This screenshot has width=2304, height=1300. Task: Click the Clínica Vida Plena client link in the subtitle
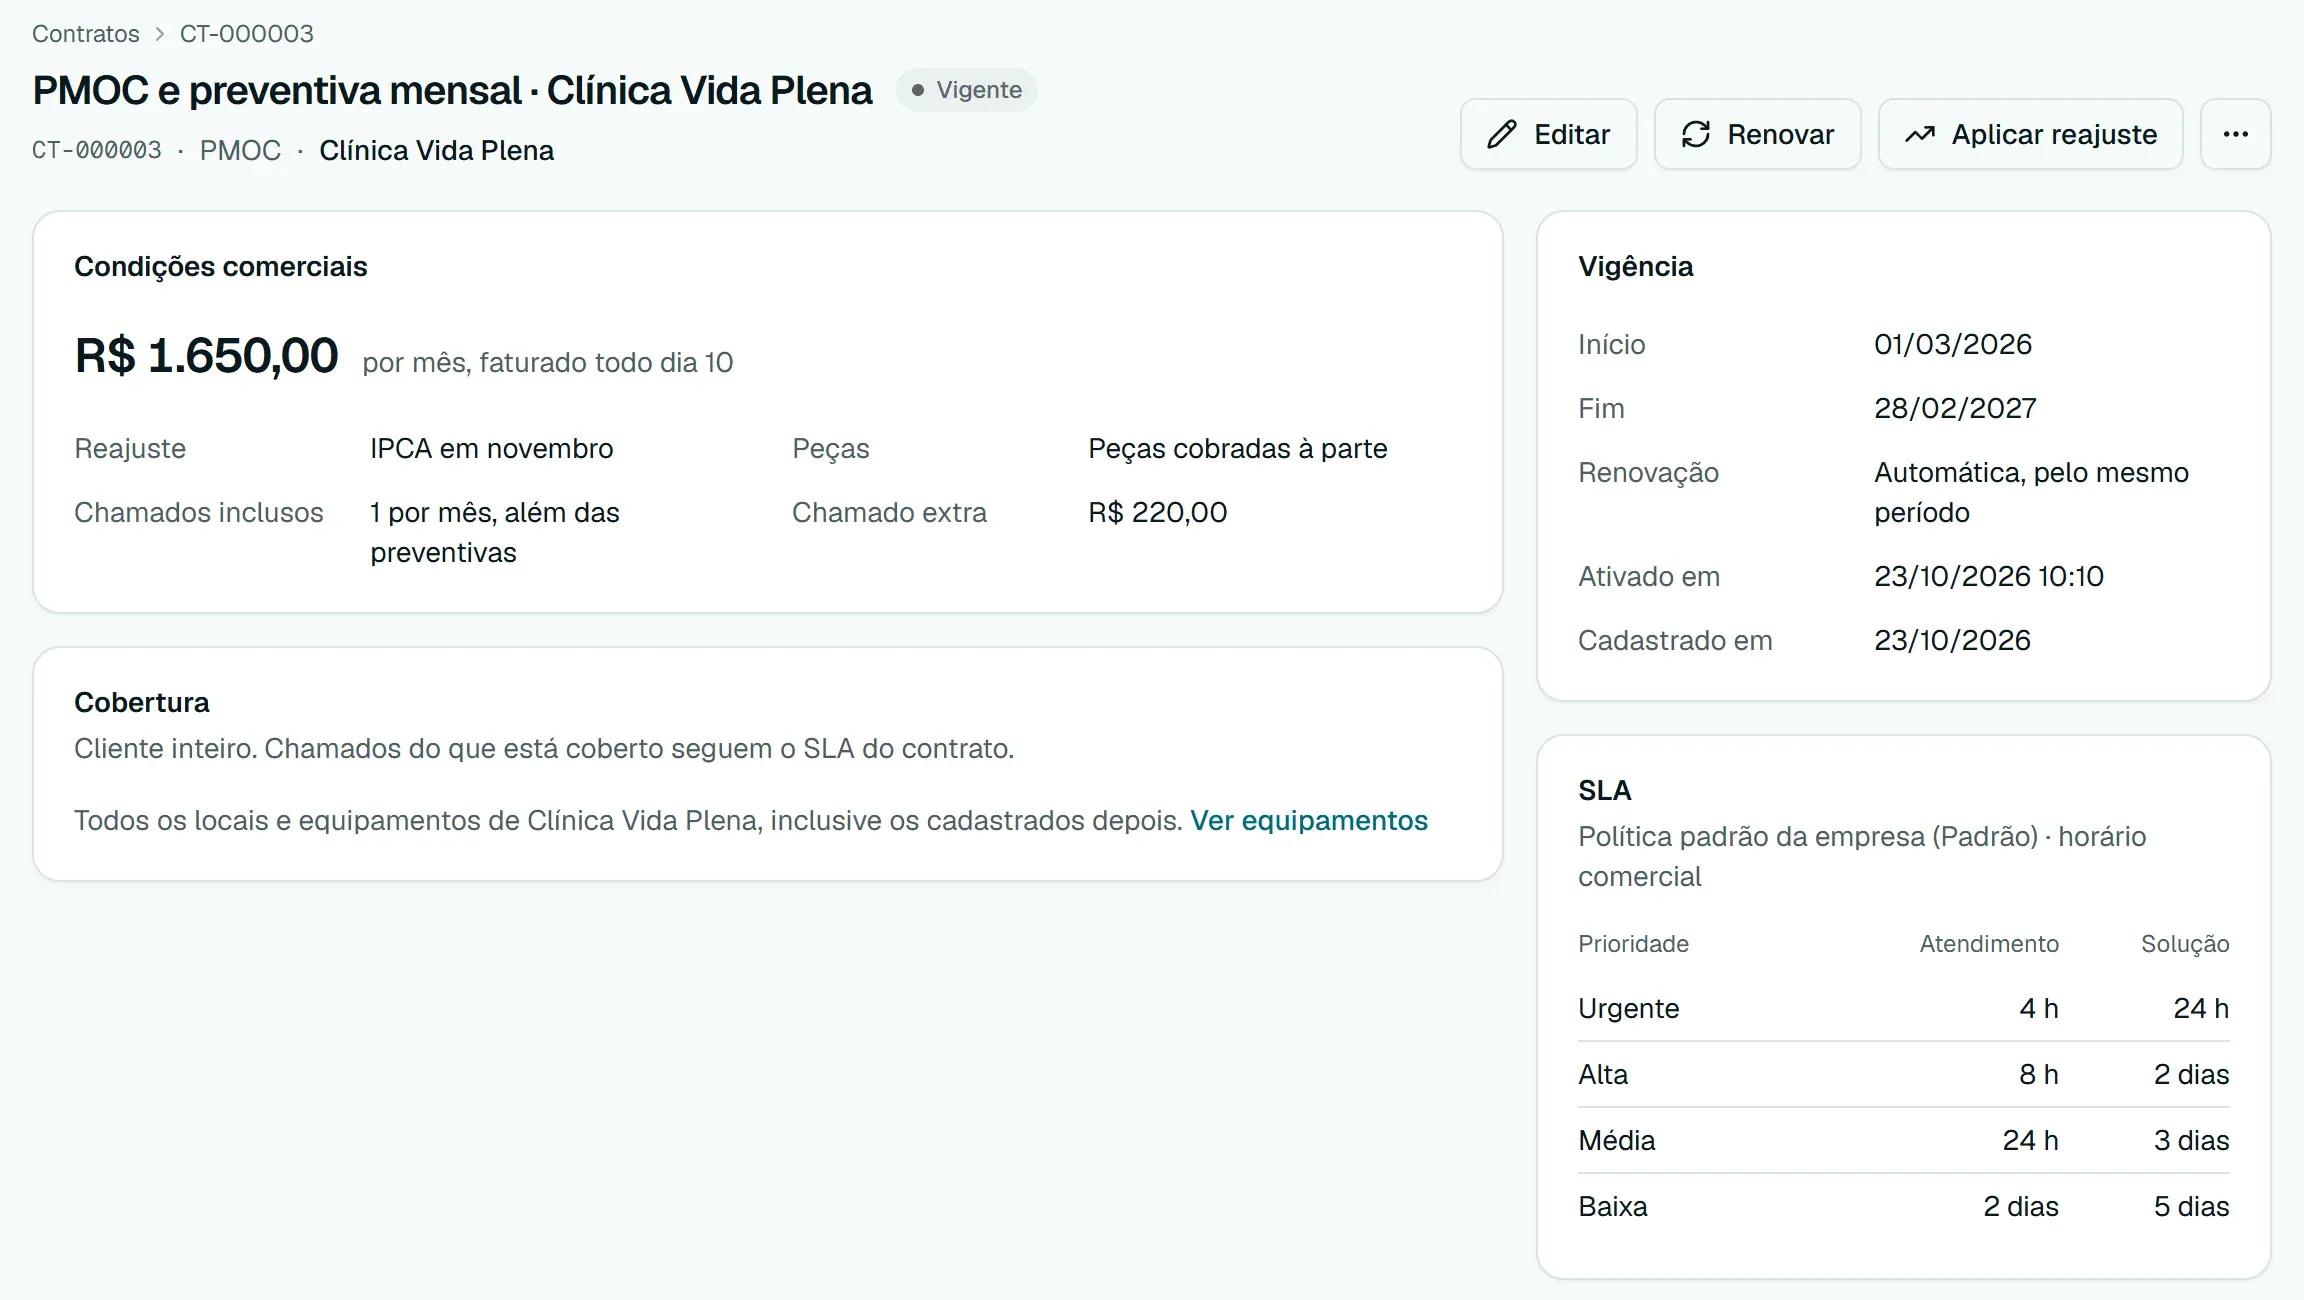(x=436, y=150)
